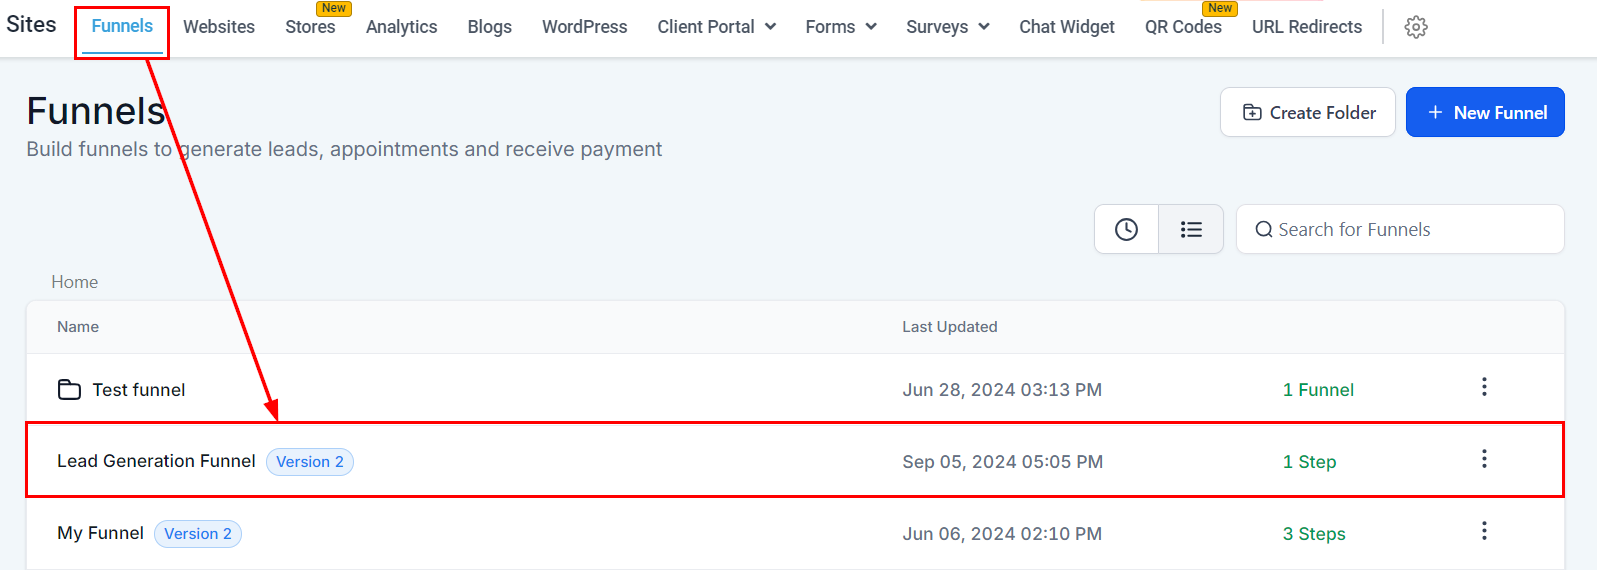Open the Stores tab
This screenshot has height=570, width=1597.
(x=310, y=27)
